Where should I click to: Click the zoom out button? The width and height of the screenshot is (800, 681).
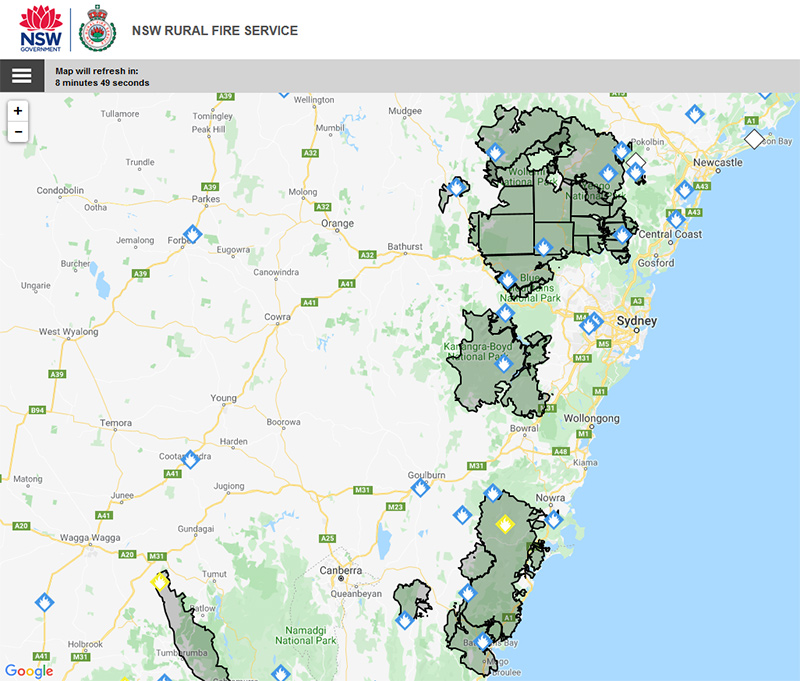tap(18, 131)
